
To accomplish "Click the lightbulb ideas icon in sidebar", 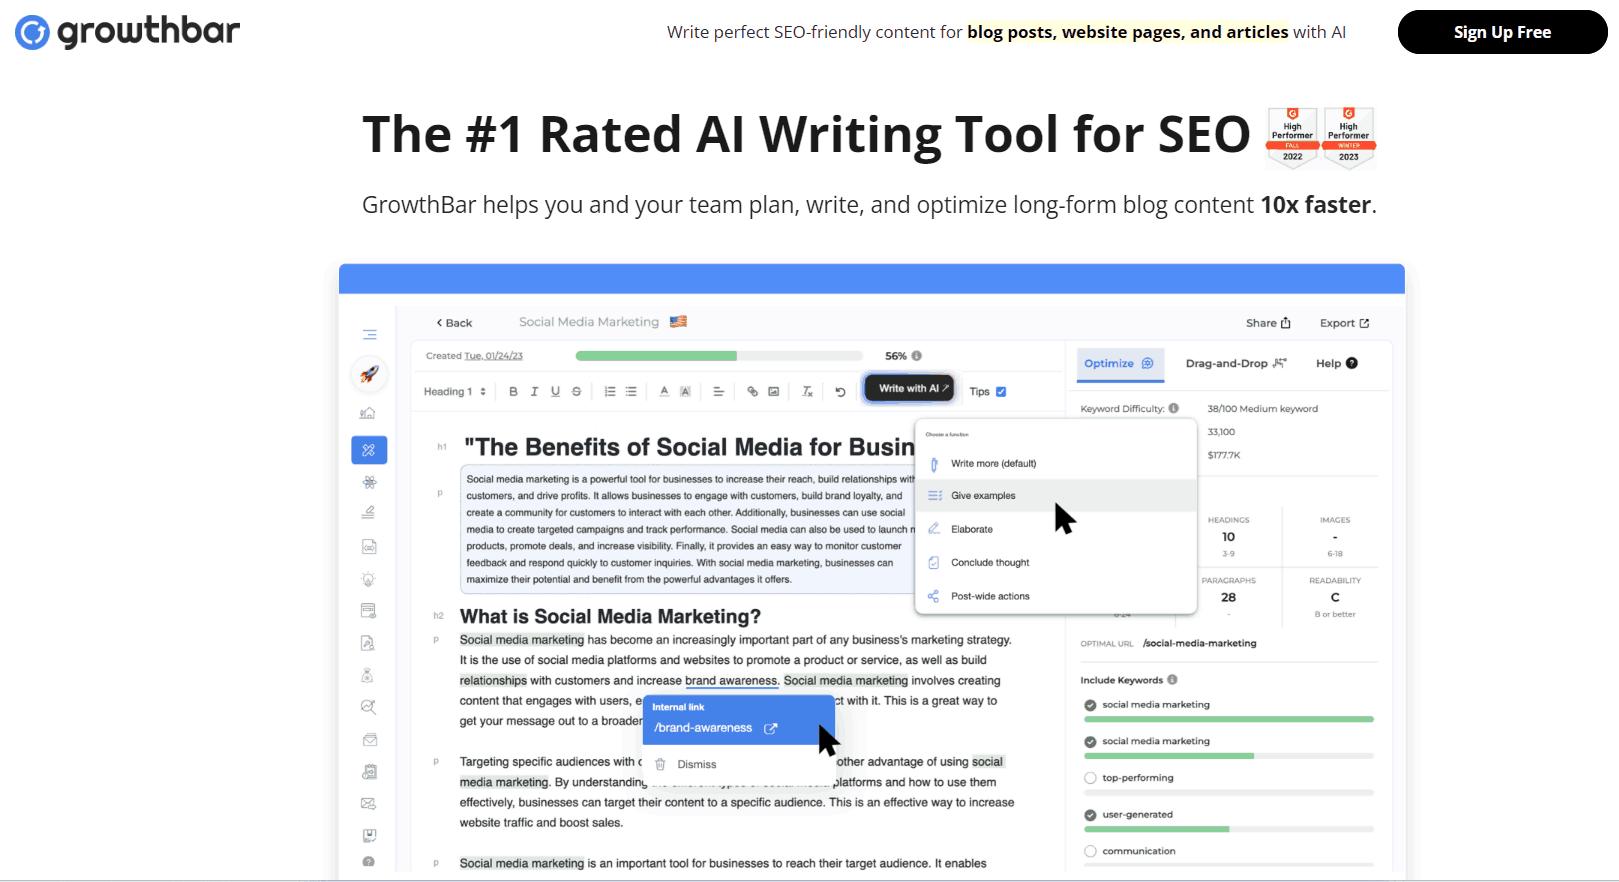I will coord(368,579).
